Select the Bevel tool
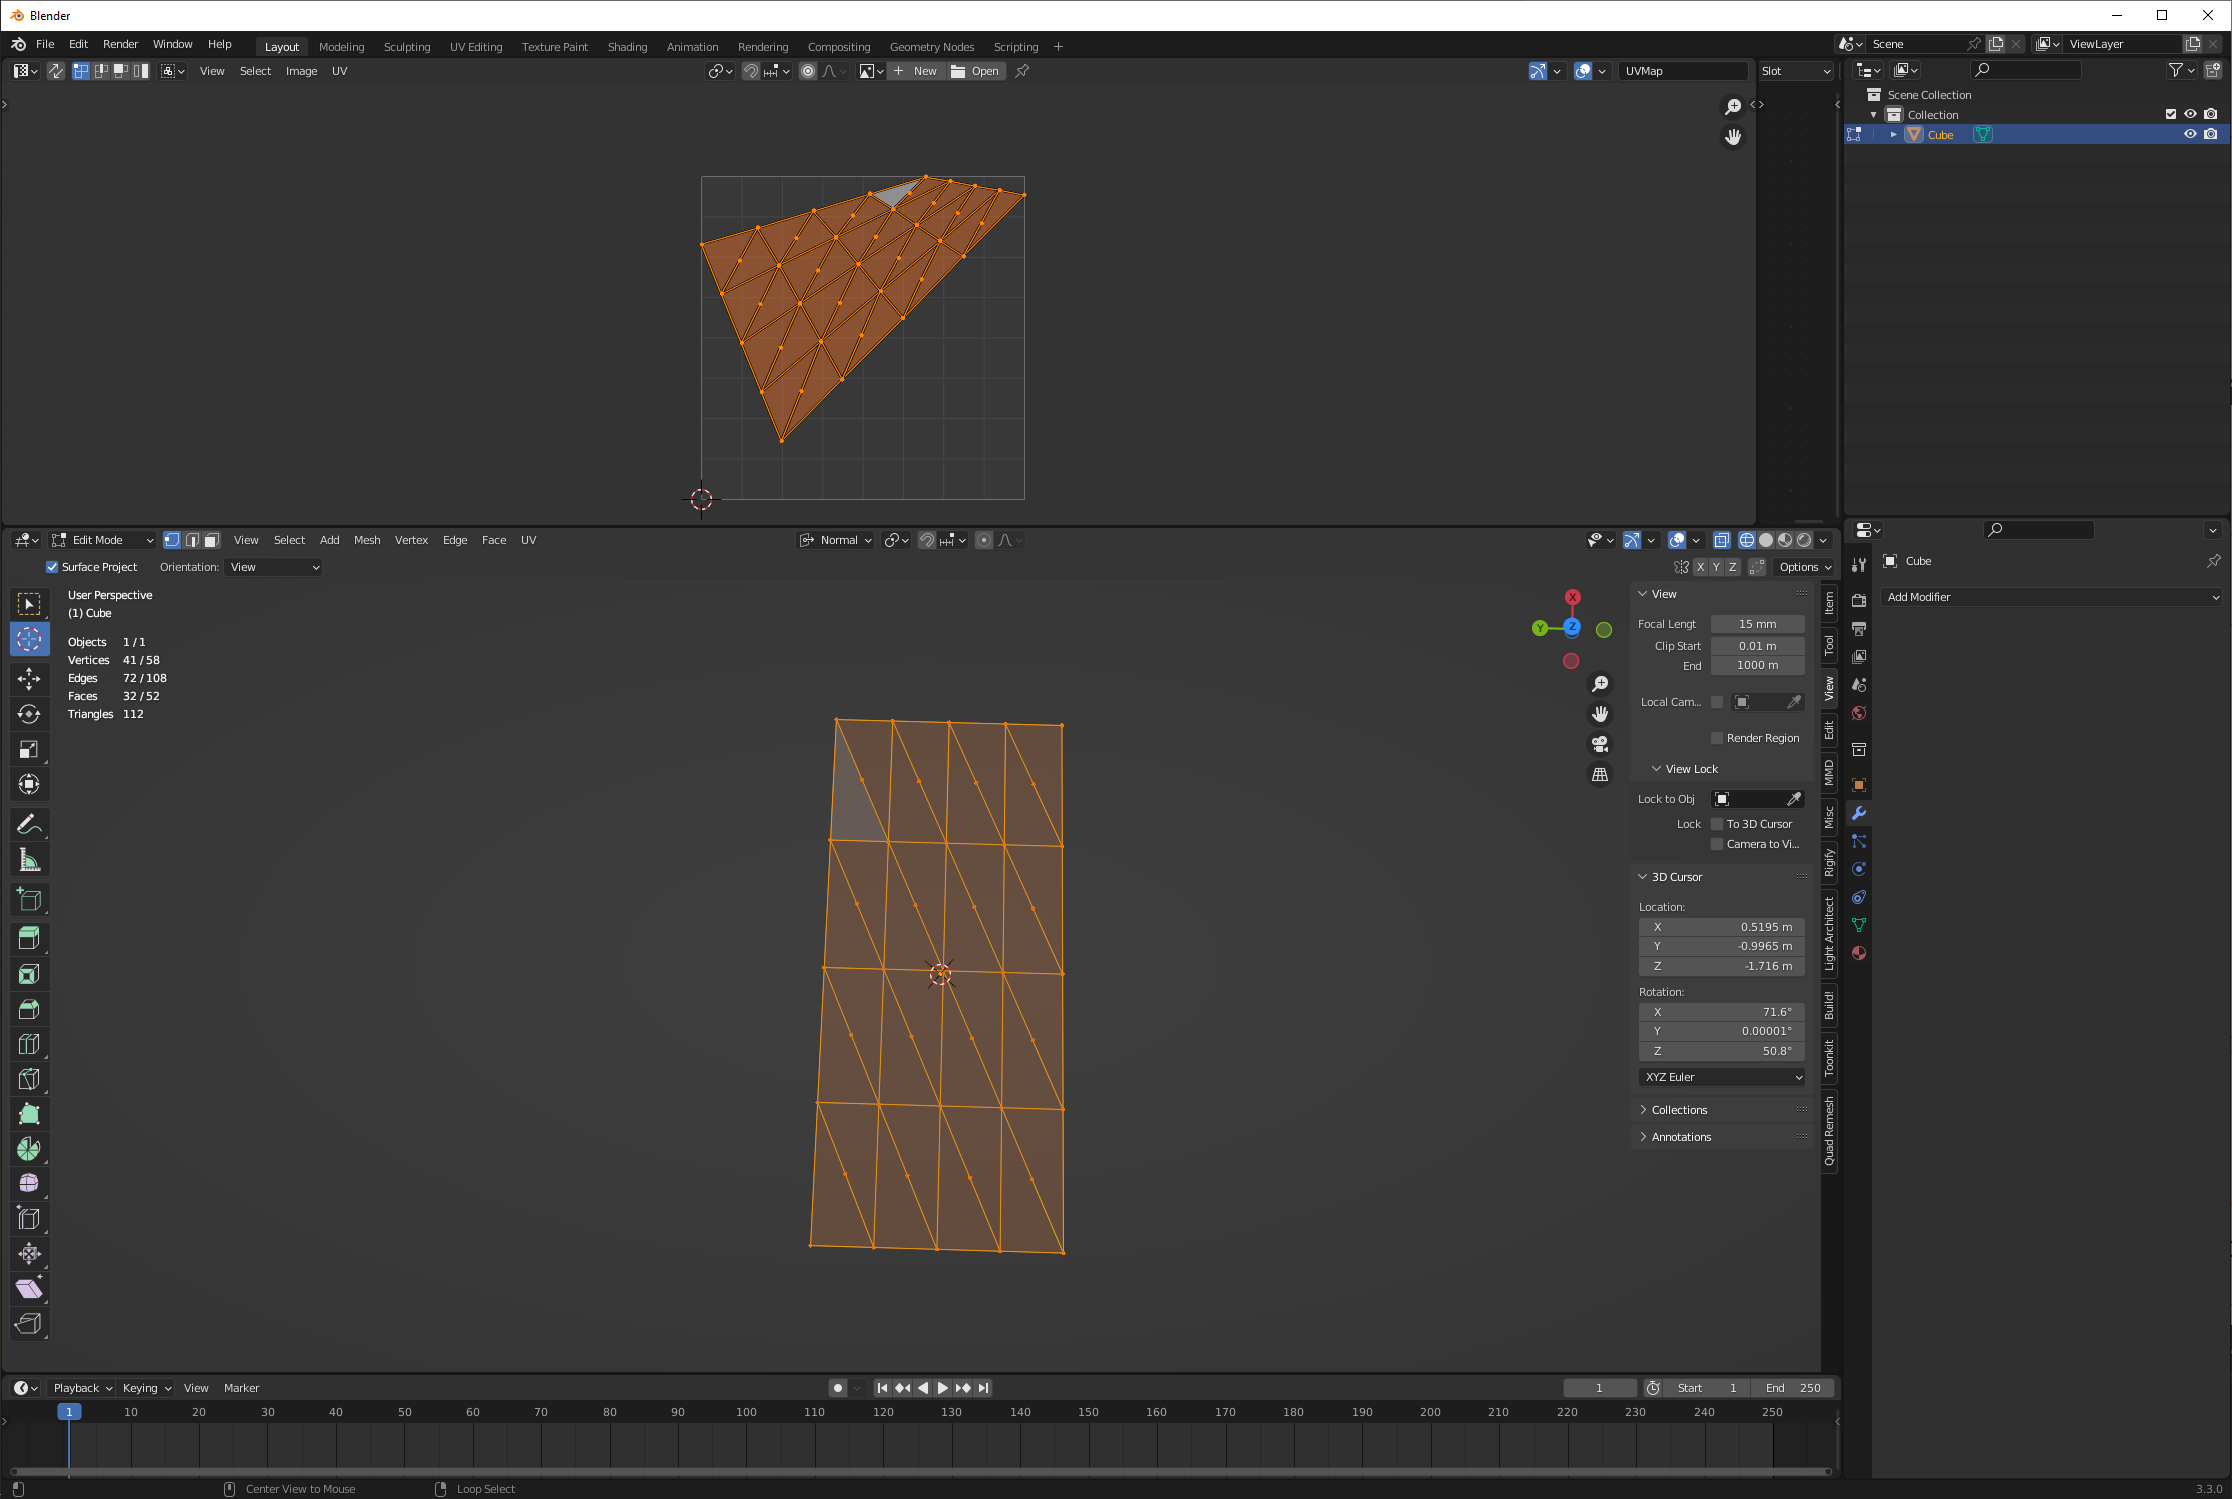2232x1499 pixels. pyautogui.click(x=29, y=1009)
